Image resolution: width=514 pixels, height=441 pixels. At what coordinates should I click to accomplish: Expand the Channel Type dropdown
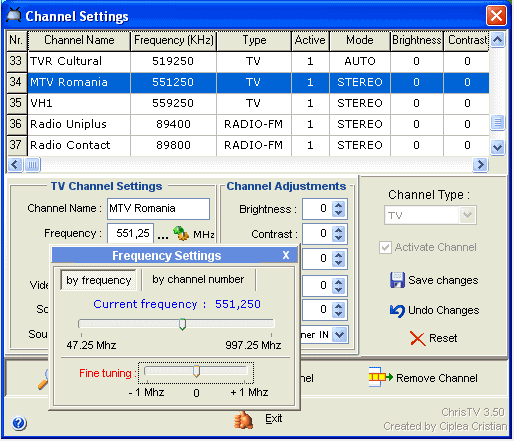click(x=467, y=215)
